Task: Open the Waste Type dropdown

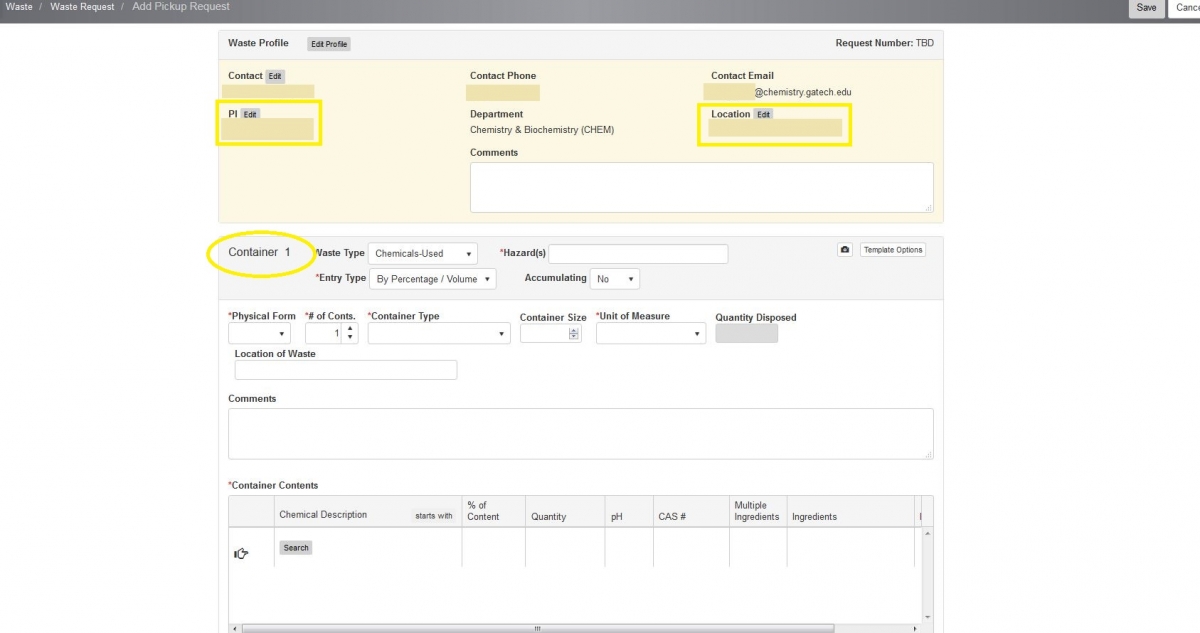Action: pos(422,254)
